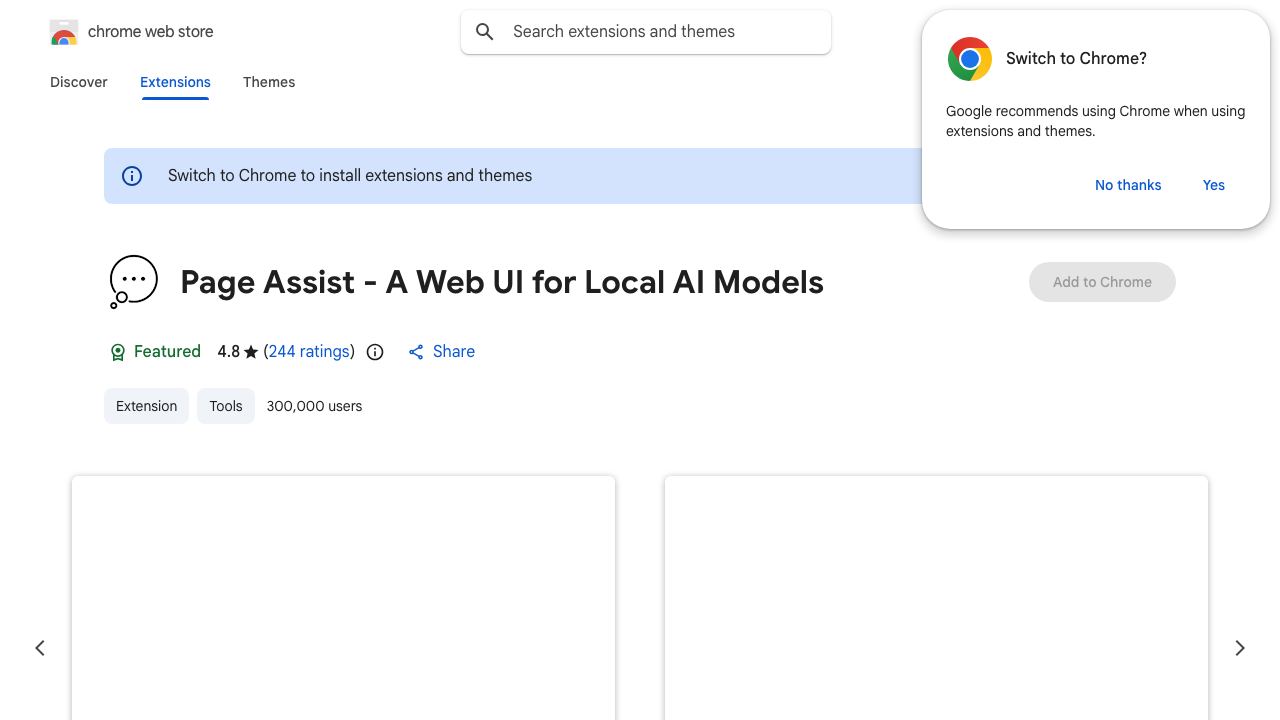Show next screenshot with right arrow
1280x720 pixels.
1240,648
